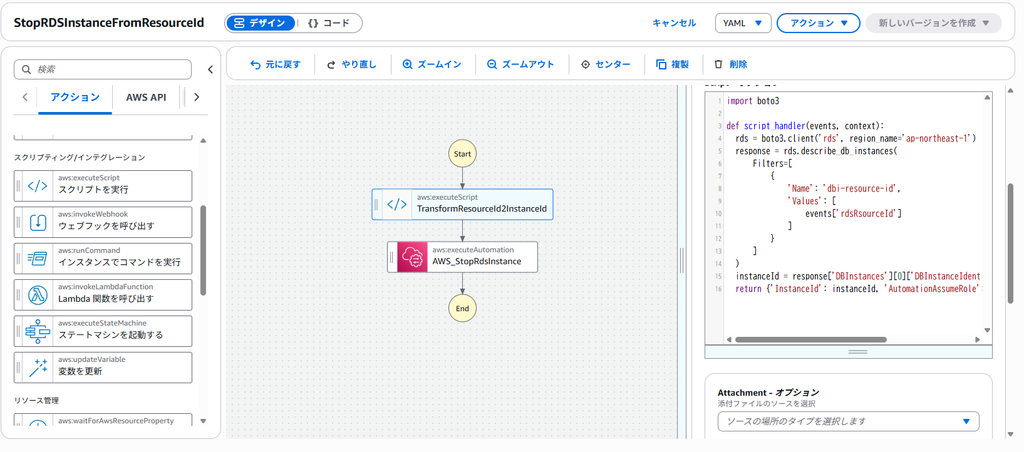Select TransformResourceId2InstanceId step node

tap(462, 204)
